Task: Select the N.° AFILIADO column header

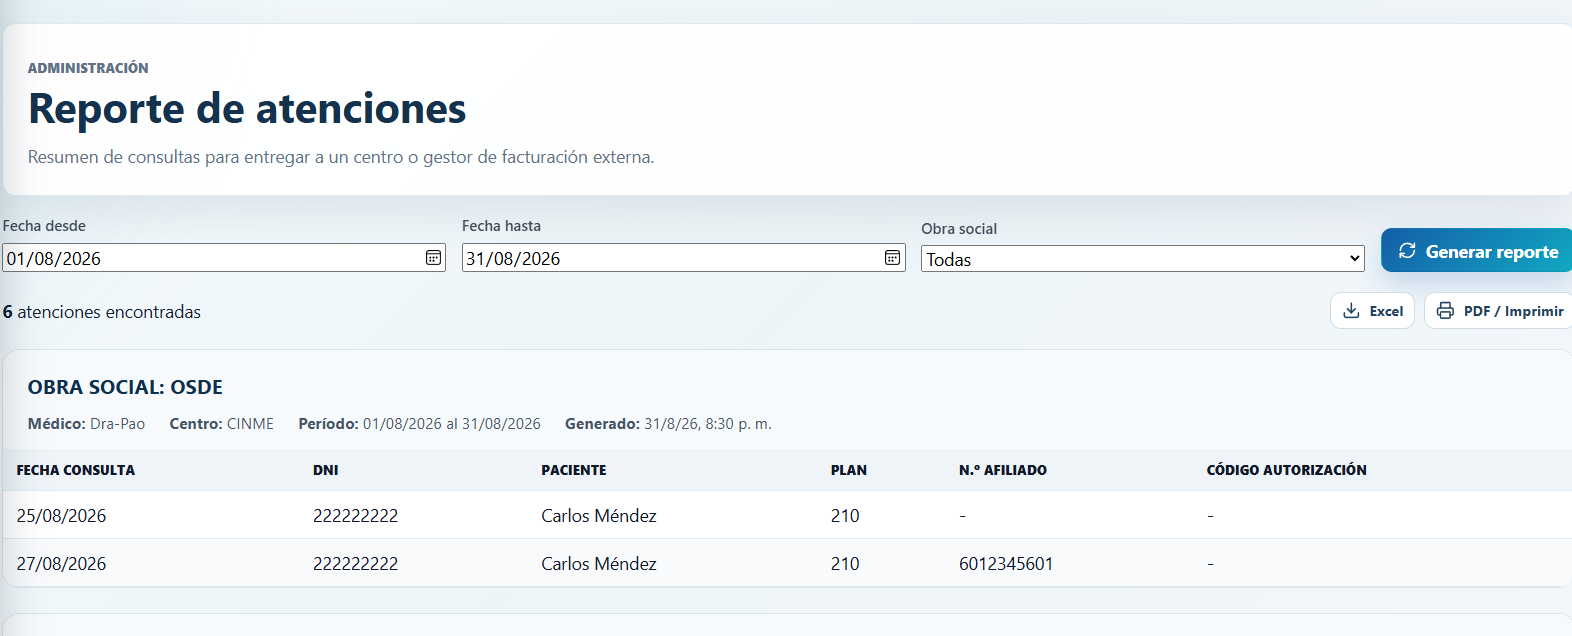Action: click(x=1003, y=470)
